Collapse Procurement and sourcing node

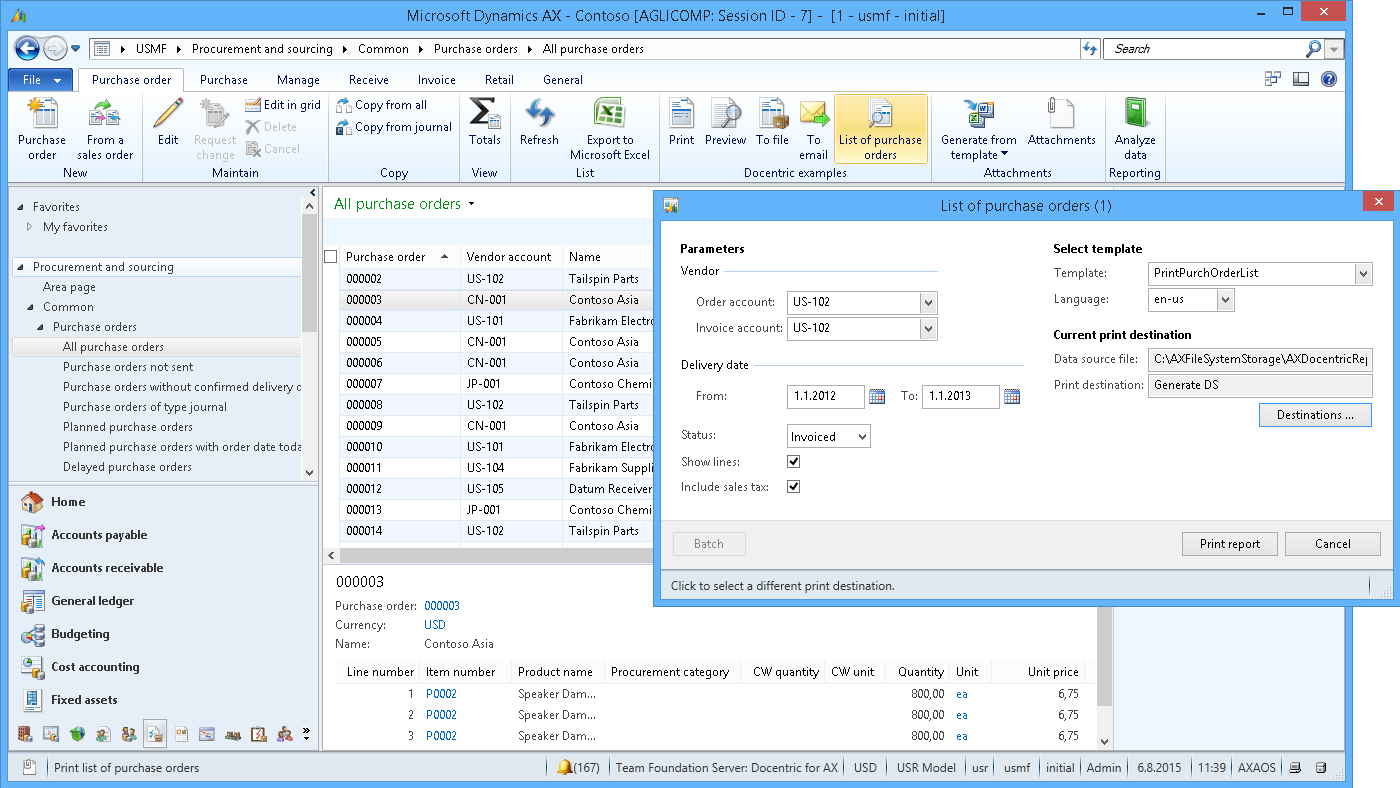[x=21, y=267]
